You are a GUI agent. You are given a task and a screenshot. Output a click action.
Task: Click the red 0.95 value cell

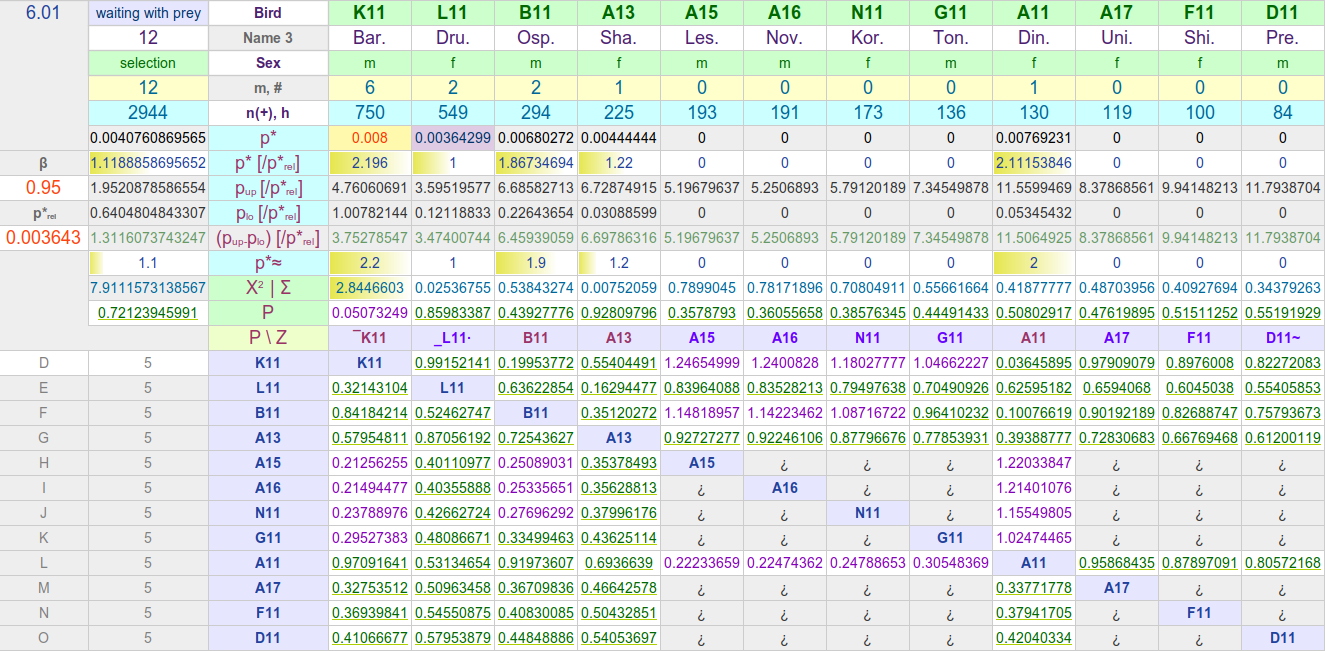pyautogui.click(x=44, y=188)
